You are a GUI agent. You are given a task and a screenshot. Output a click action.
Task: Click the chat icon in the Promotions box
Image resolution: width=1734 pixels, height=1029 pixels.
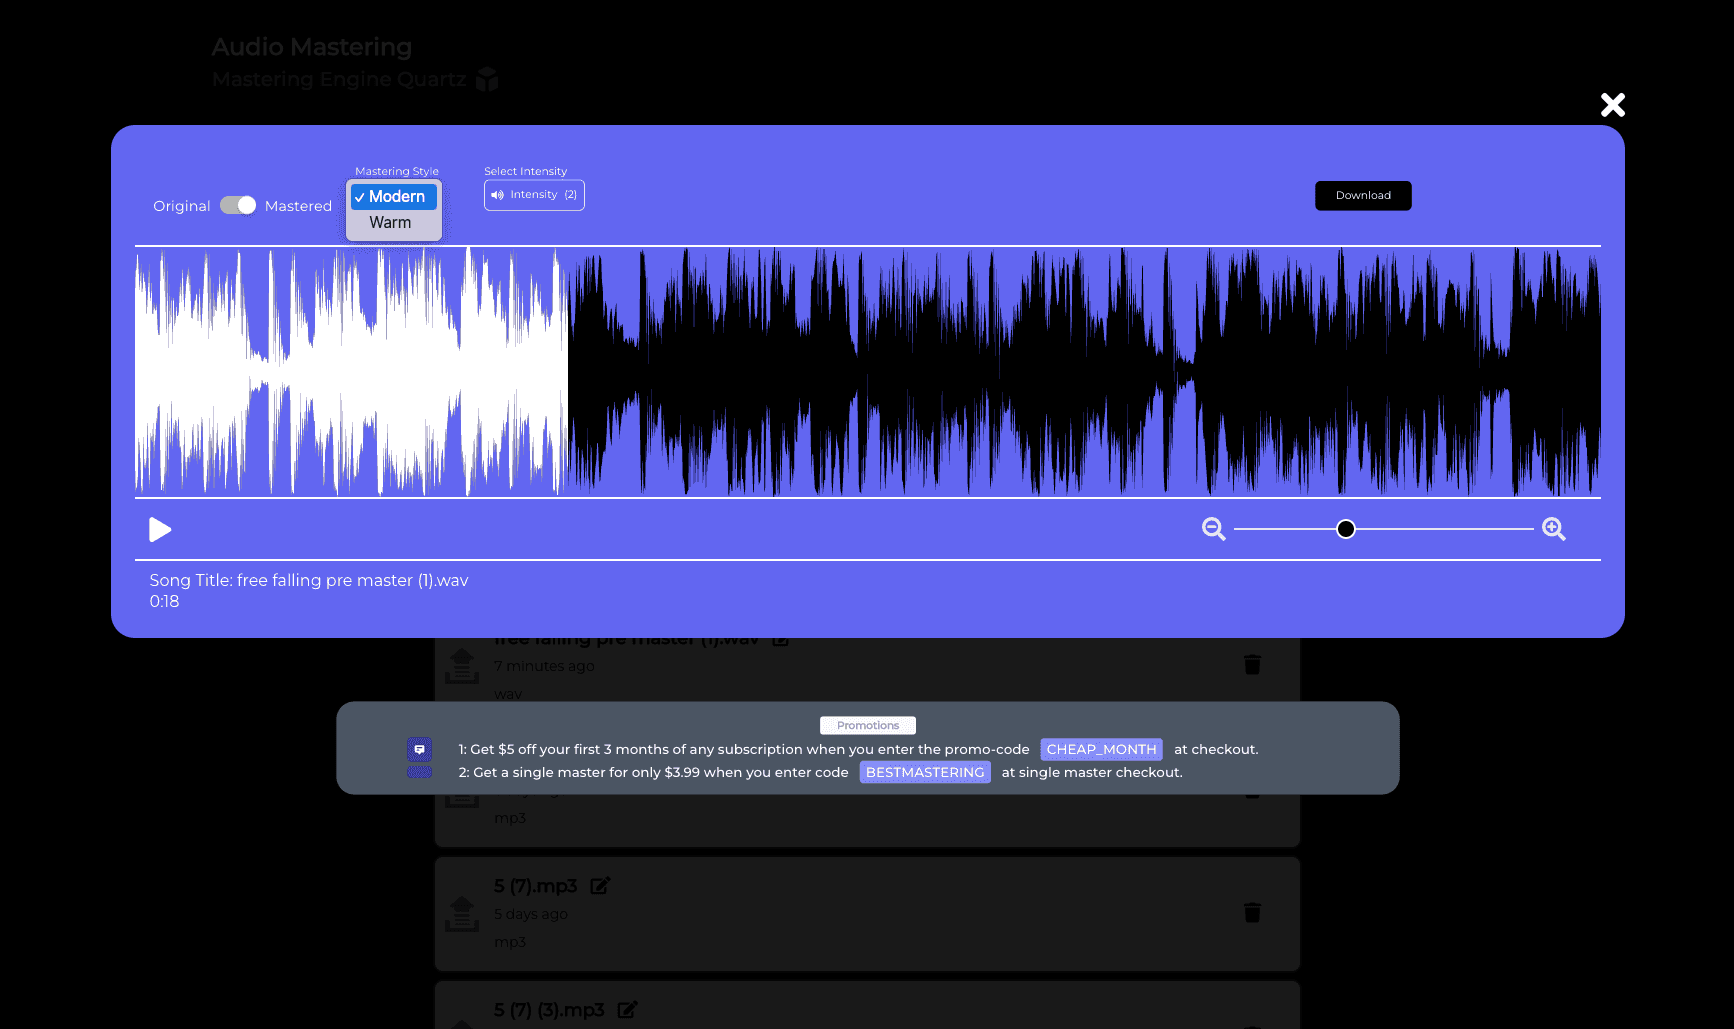click(x=419, y=748)
